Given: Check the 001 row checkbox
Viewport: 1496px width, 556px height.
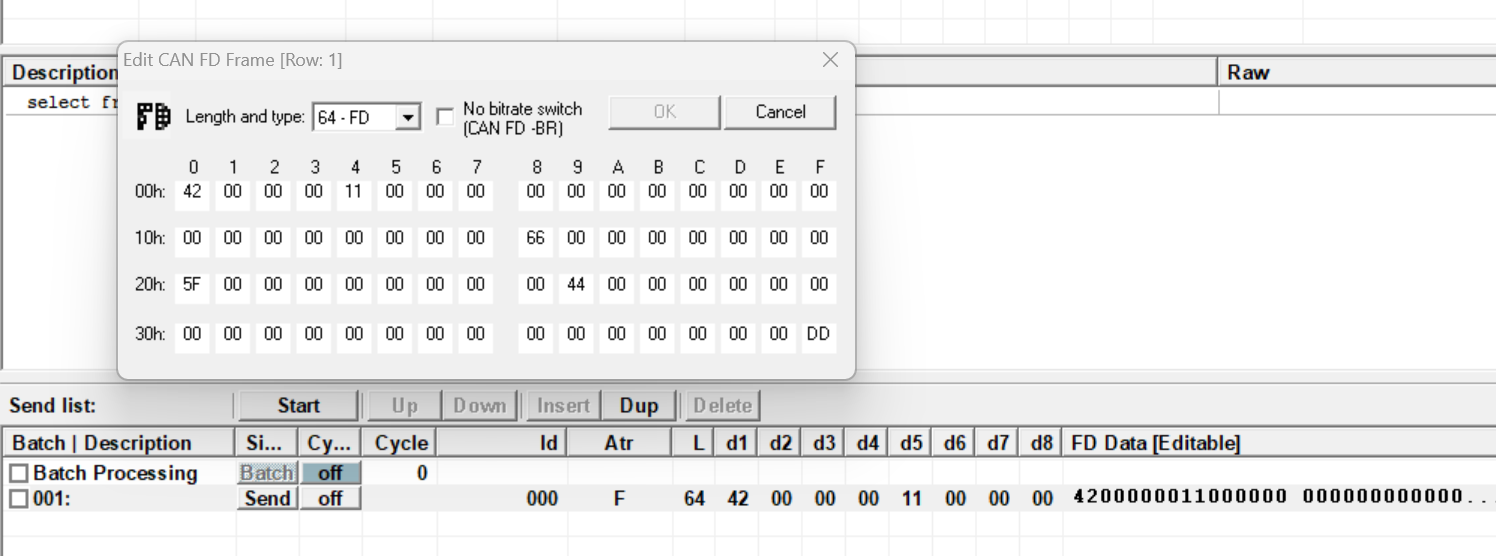Looking at the screenshot, I should pos(19,498).
